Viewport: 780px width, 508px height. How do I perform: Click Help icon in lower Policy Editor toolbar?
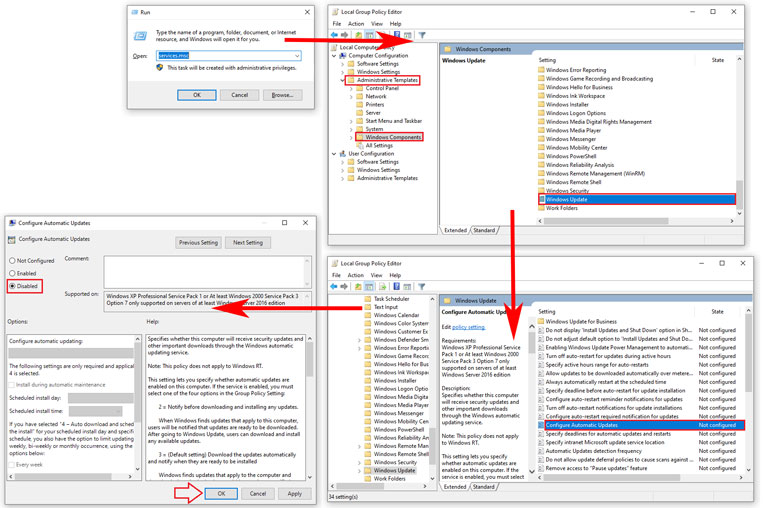396,287
